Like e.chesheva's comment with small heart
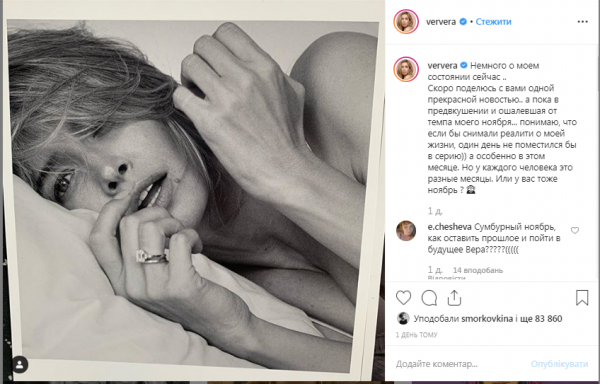This screenshot has height=384, width=600. point(575,230)
